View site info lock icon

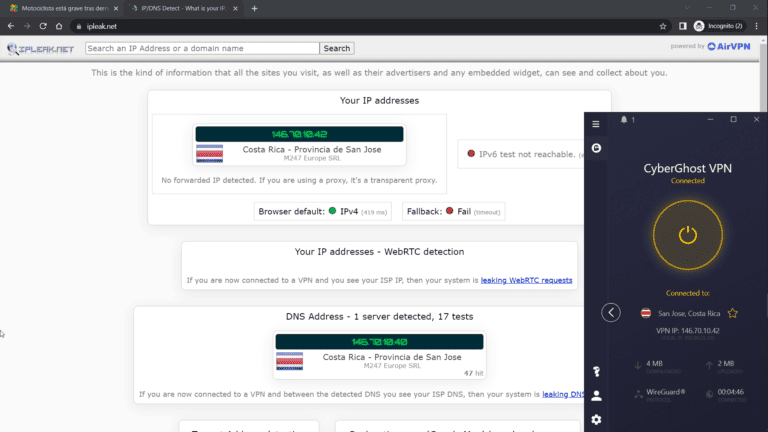(x=79, y=26)
